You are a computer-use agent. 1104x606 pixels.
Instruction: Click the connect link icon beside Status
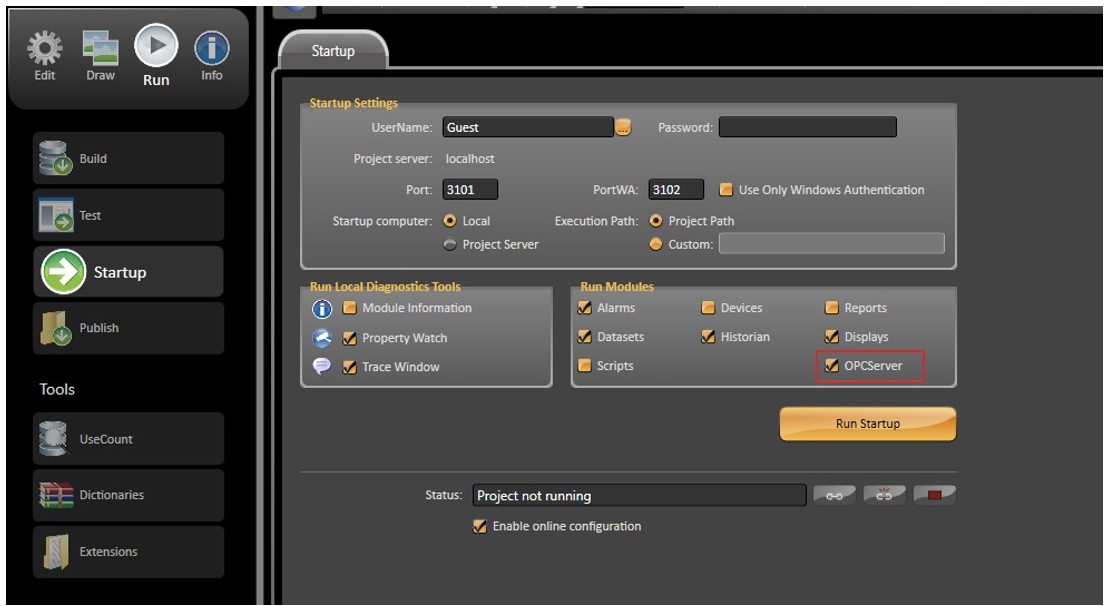coord(834,495)
